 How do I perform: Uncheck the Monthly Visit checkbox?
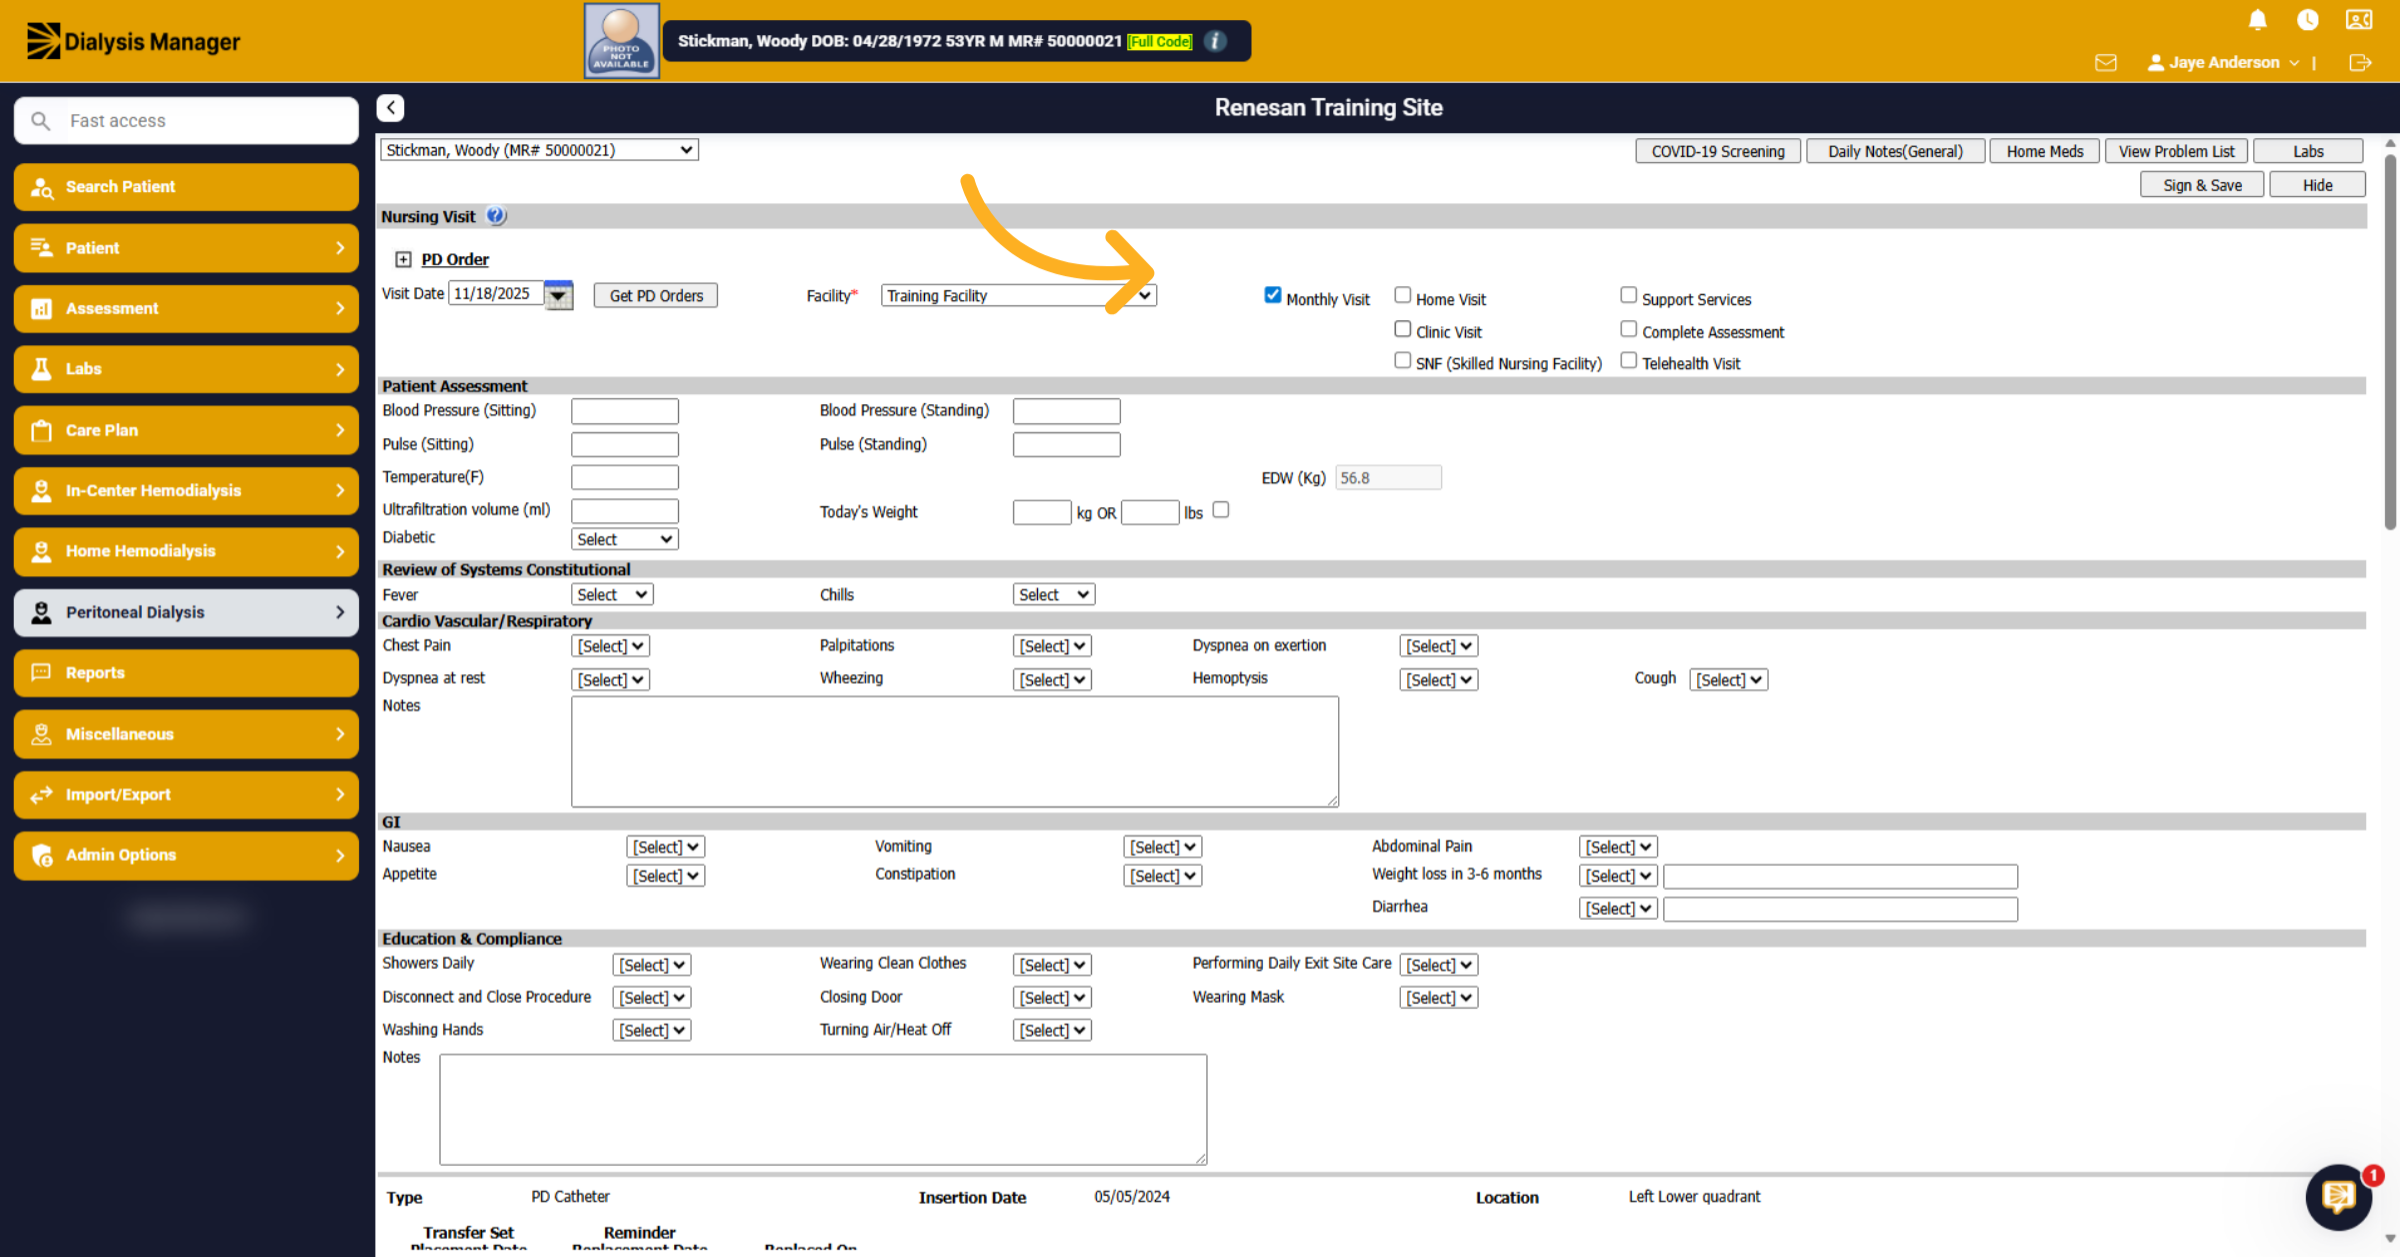click(x=1272, y=295)
